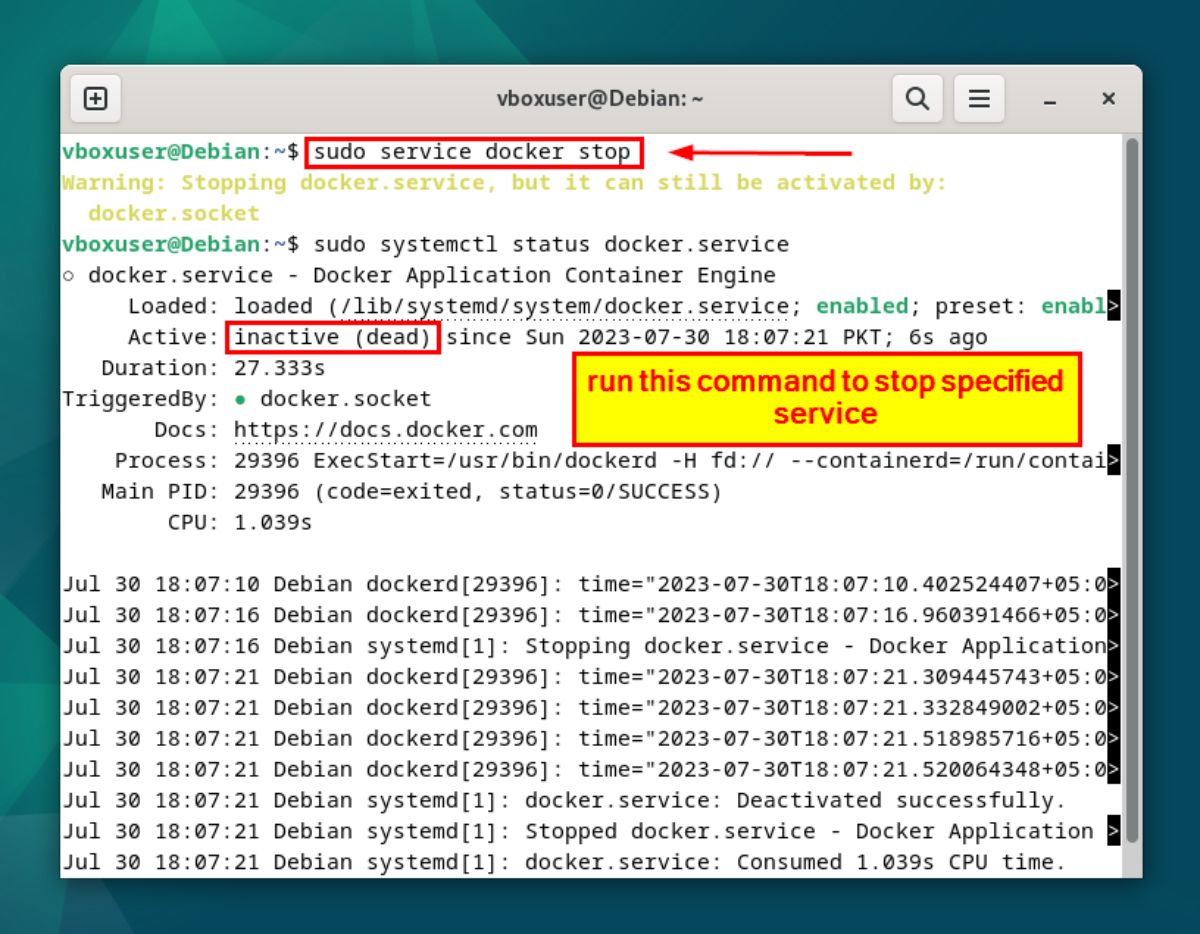1200x934 pixels.
Task: Click the green 'enabled' text
Action: [862, 306]
